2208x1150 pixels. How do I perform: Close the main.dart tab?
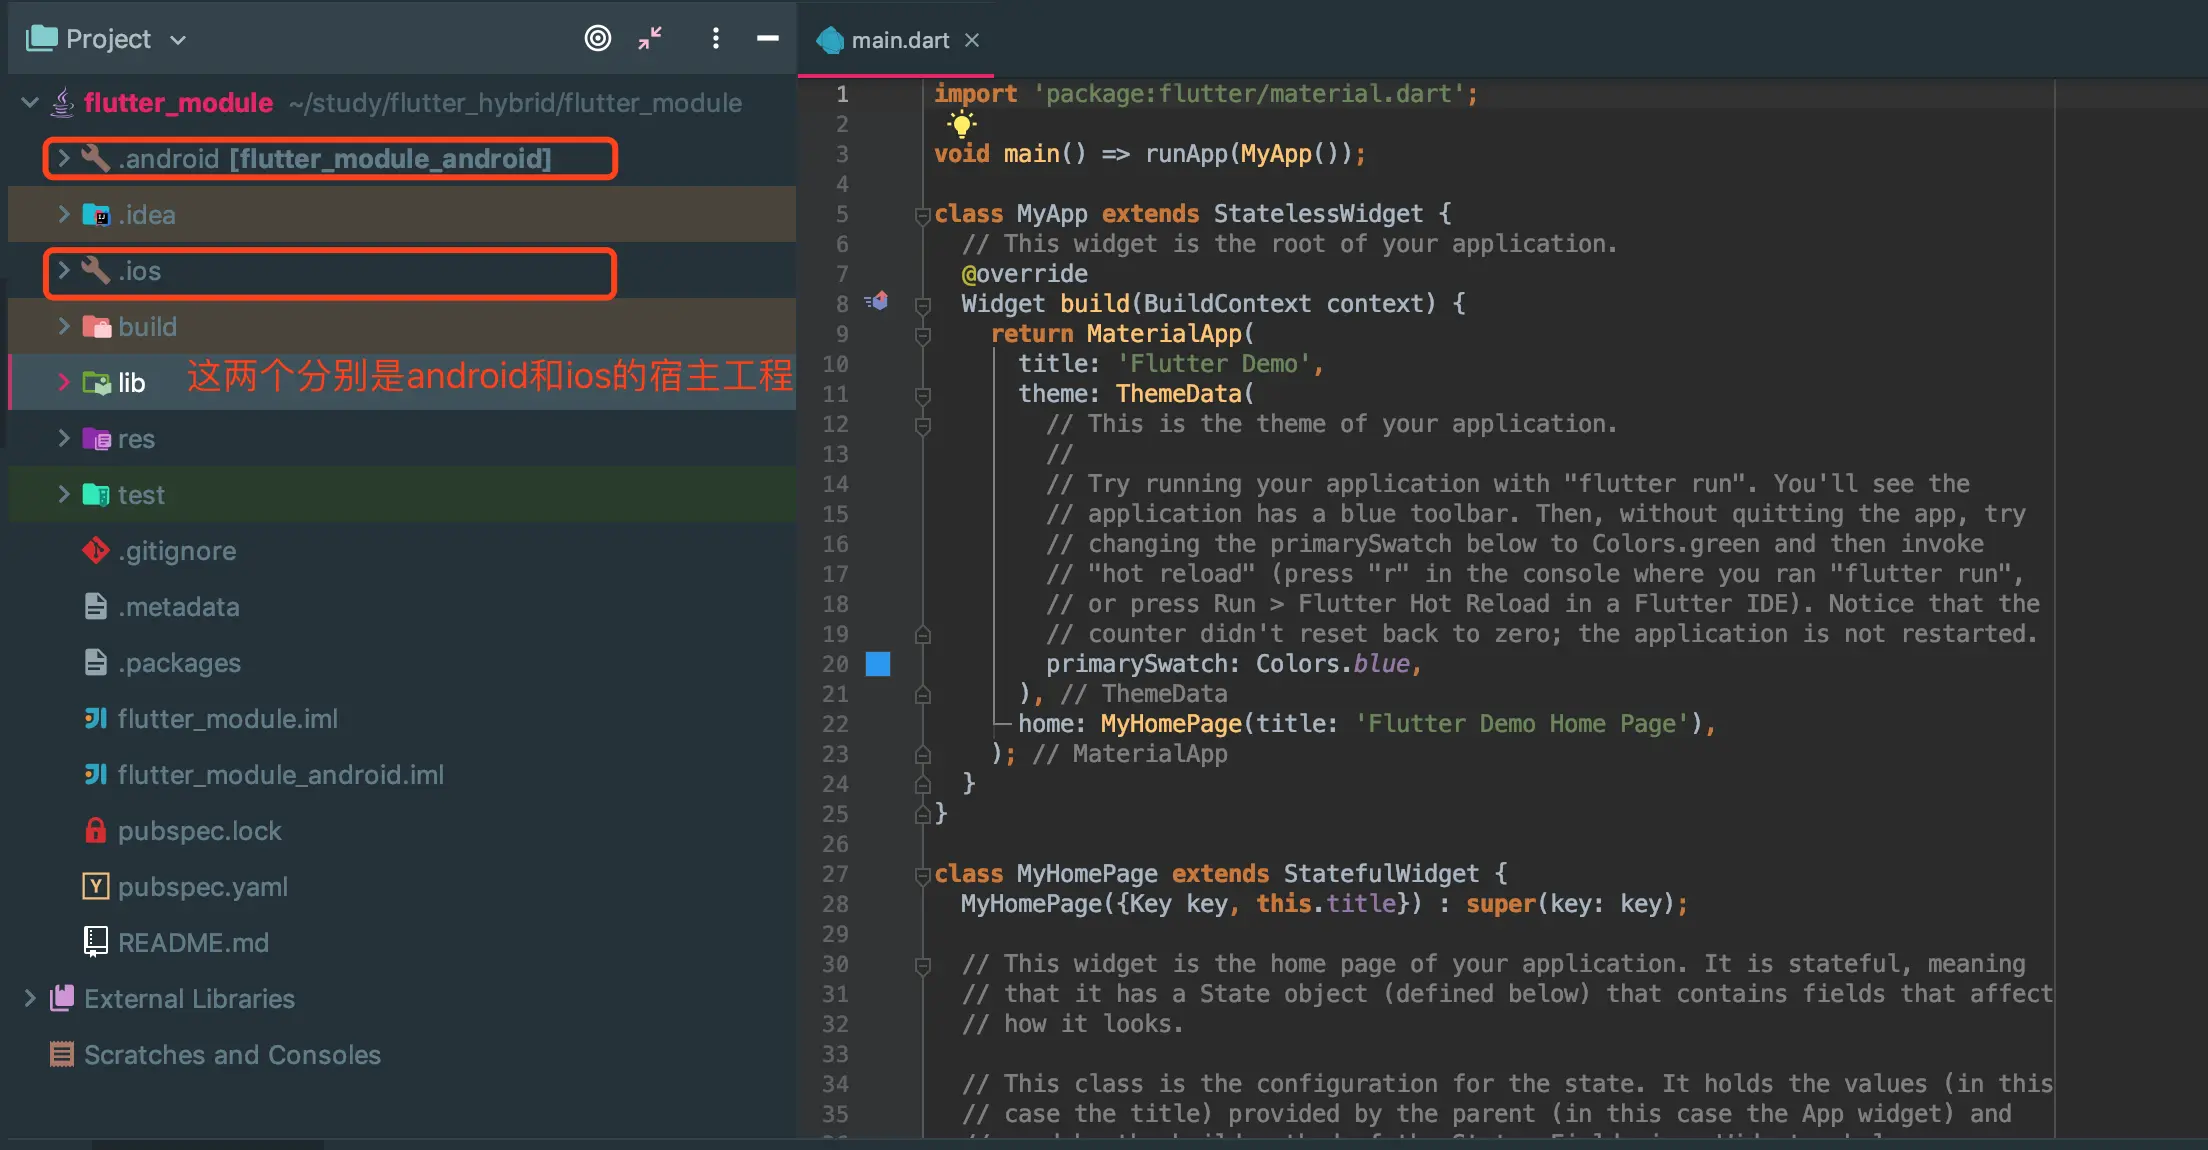click(972, 40)
